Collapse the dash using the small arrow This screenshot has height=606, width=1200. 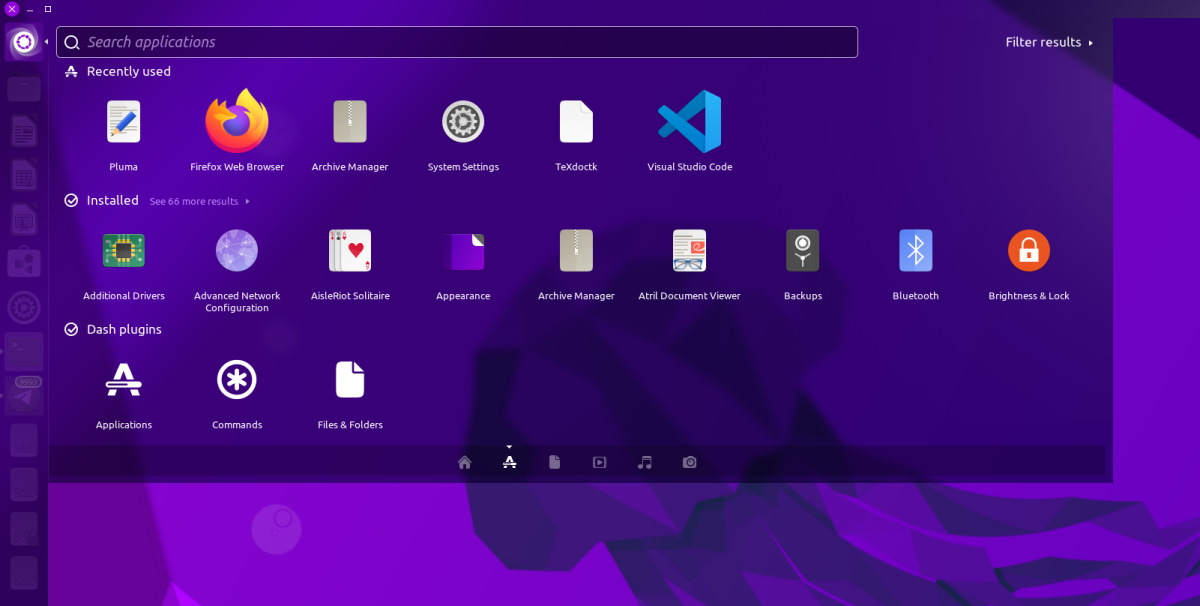(x=509, y=447)
